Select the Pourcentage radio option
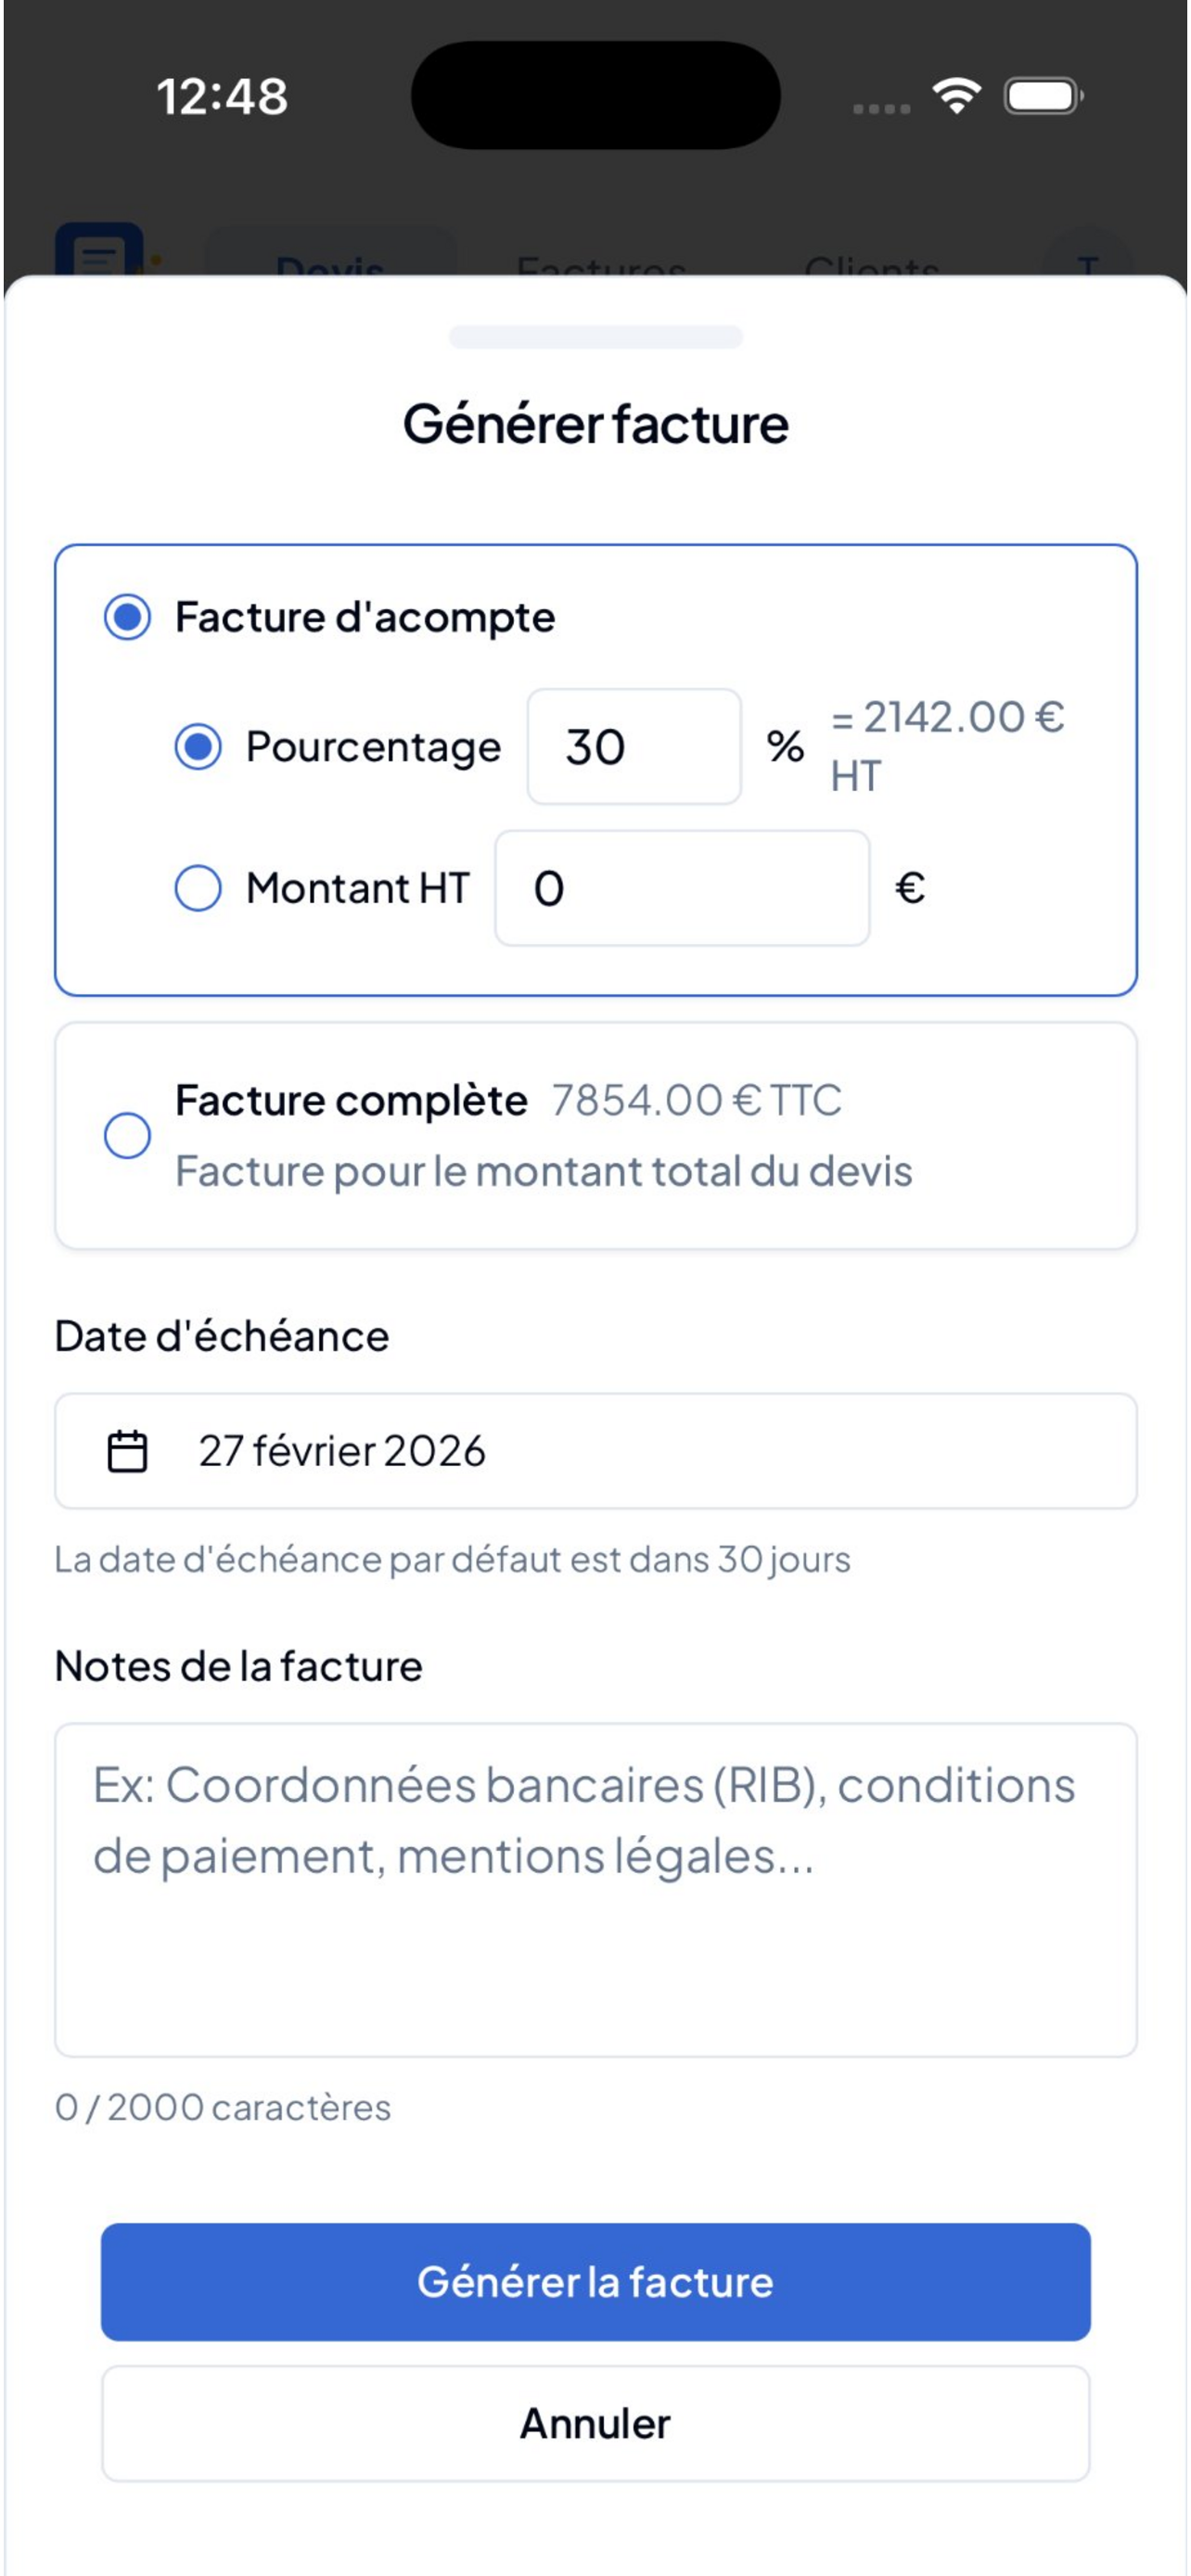The image size is (1191, 2576). tap(198, 747)
